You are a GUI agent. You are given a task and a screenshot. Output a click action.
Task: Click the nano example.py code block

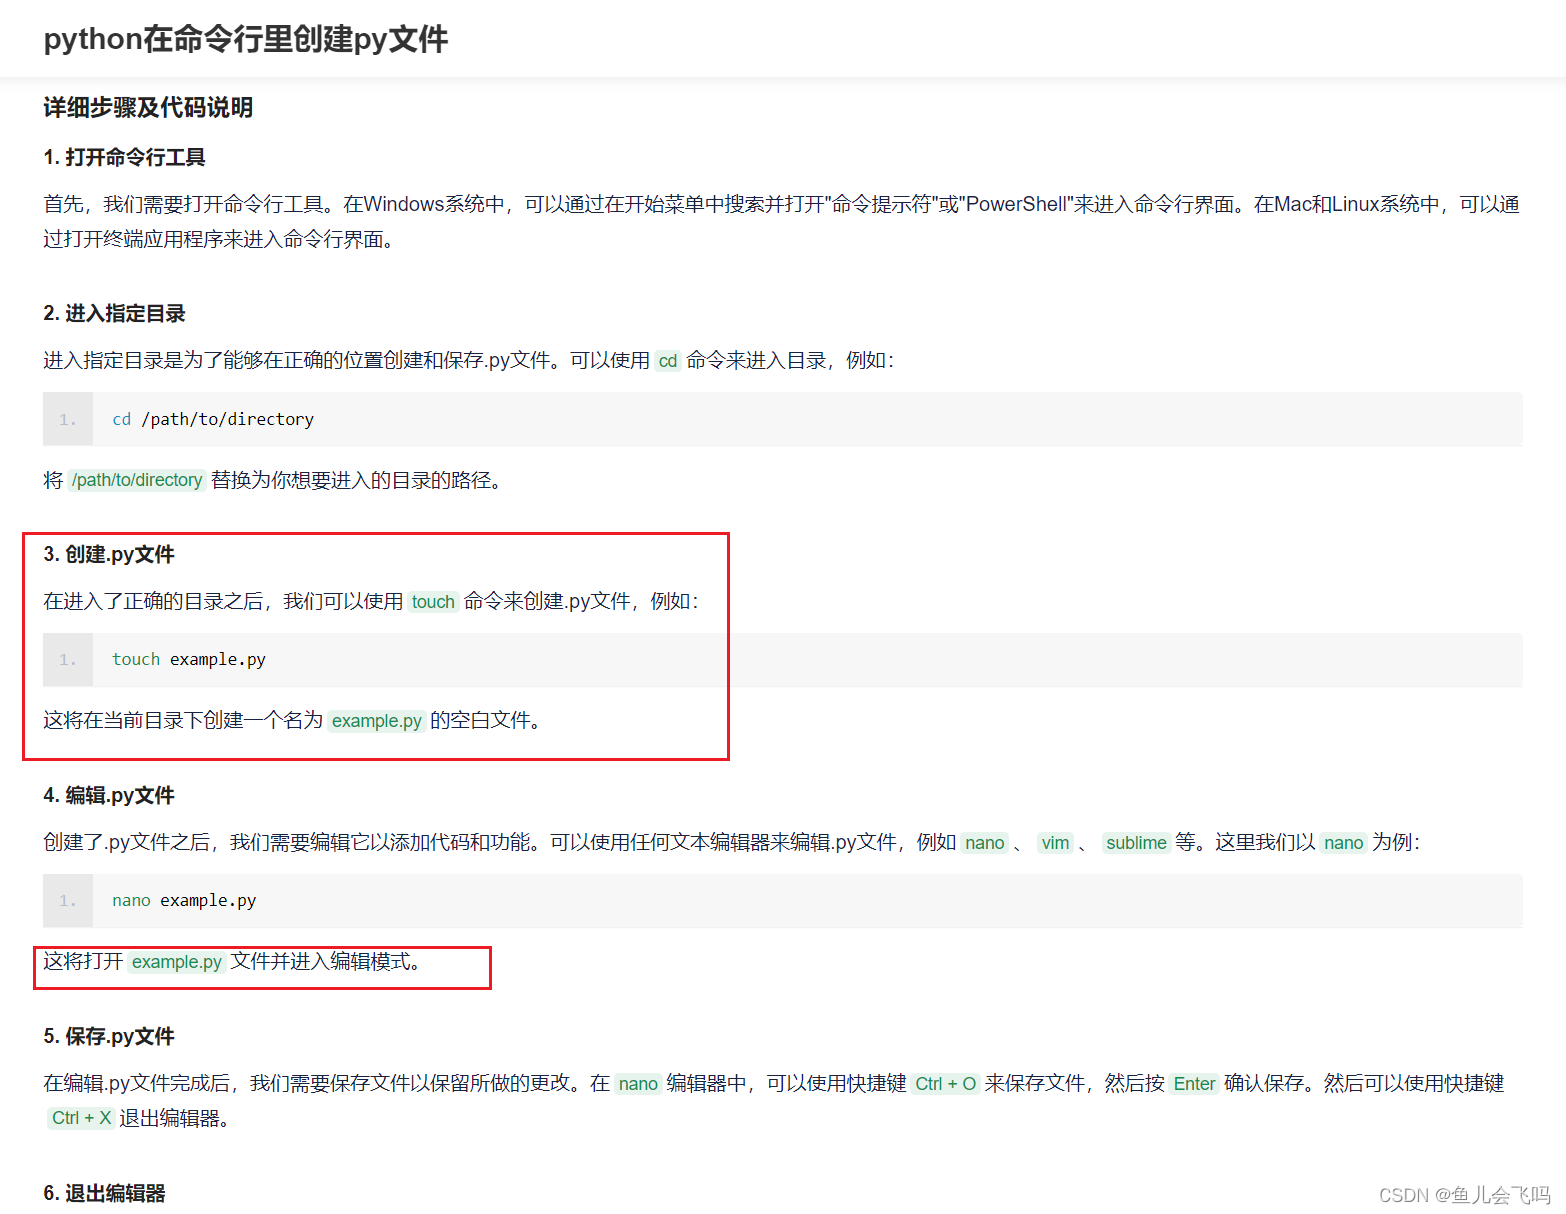point(183,900)
